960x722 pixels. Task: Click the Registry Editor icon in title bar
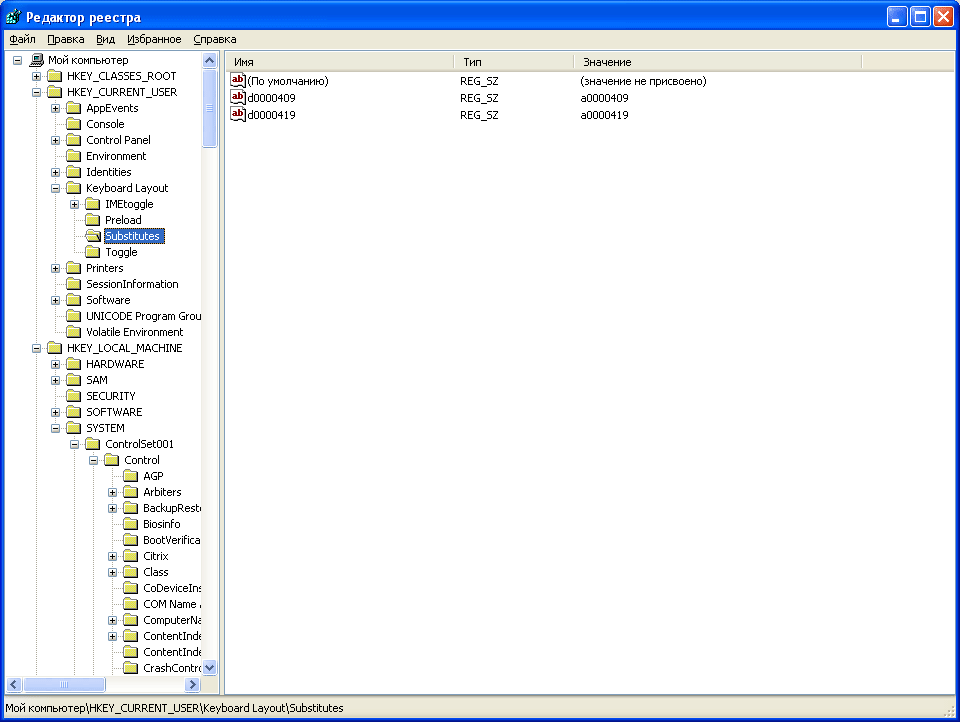pos(13,17)
